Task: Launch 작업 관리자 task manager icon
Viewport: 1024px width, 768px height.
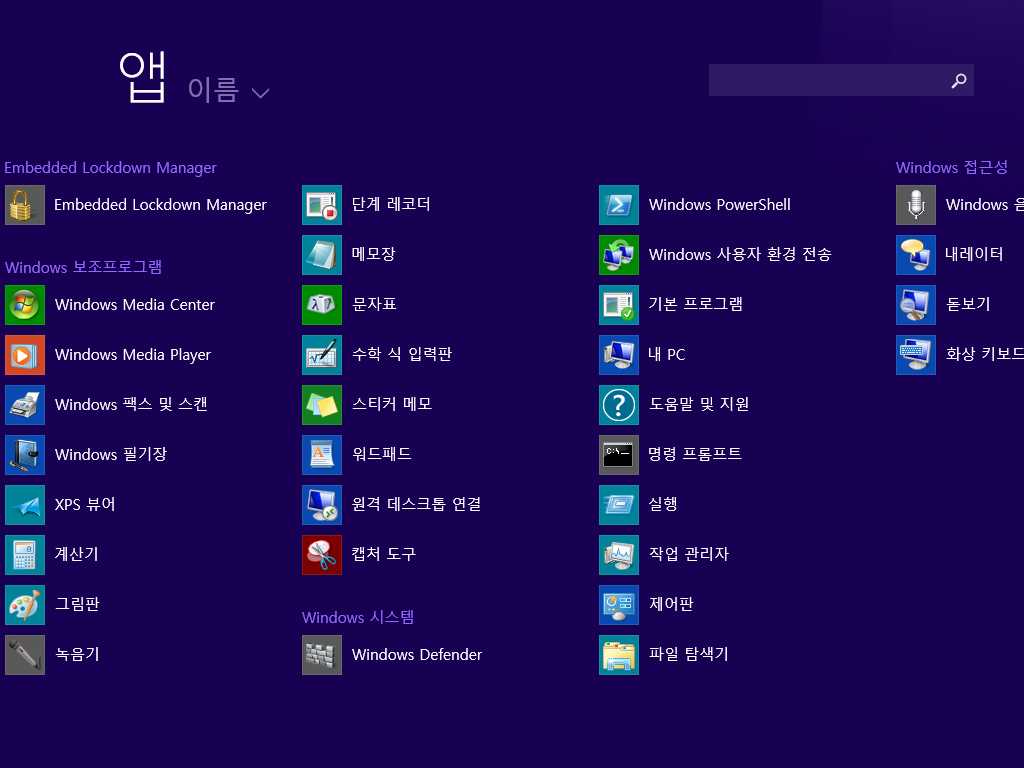Action: pos(619,554)
